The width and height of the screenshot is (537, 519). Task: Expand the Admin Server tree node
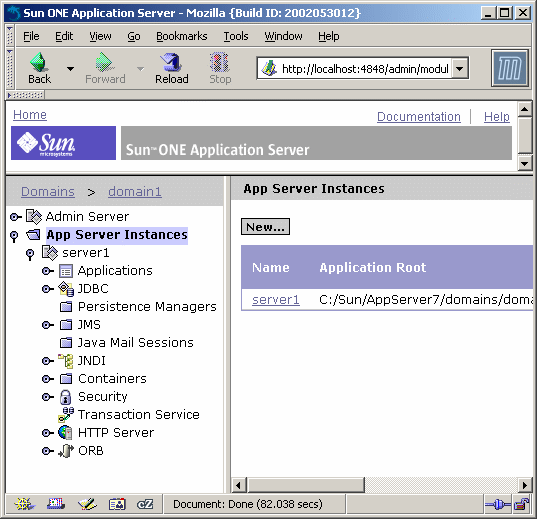click(x=15, y=217)
